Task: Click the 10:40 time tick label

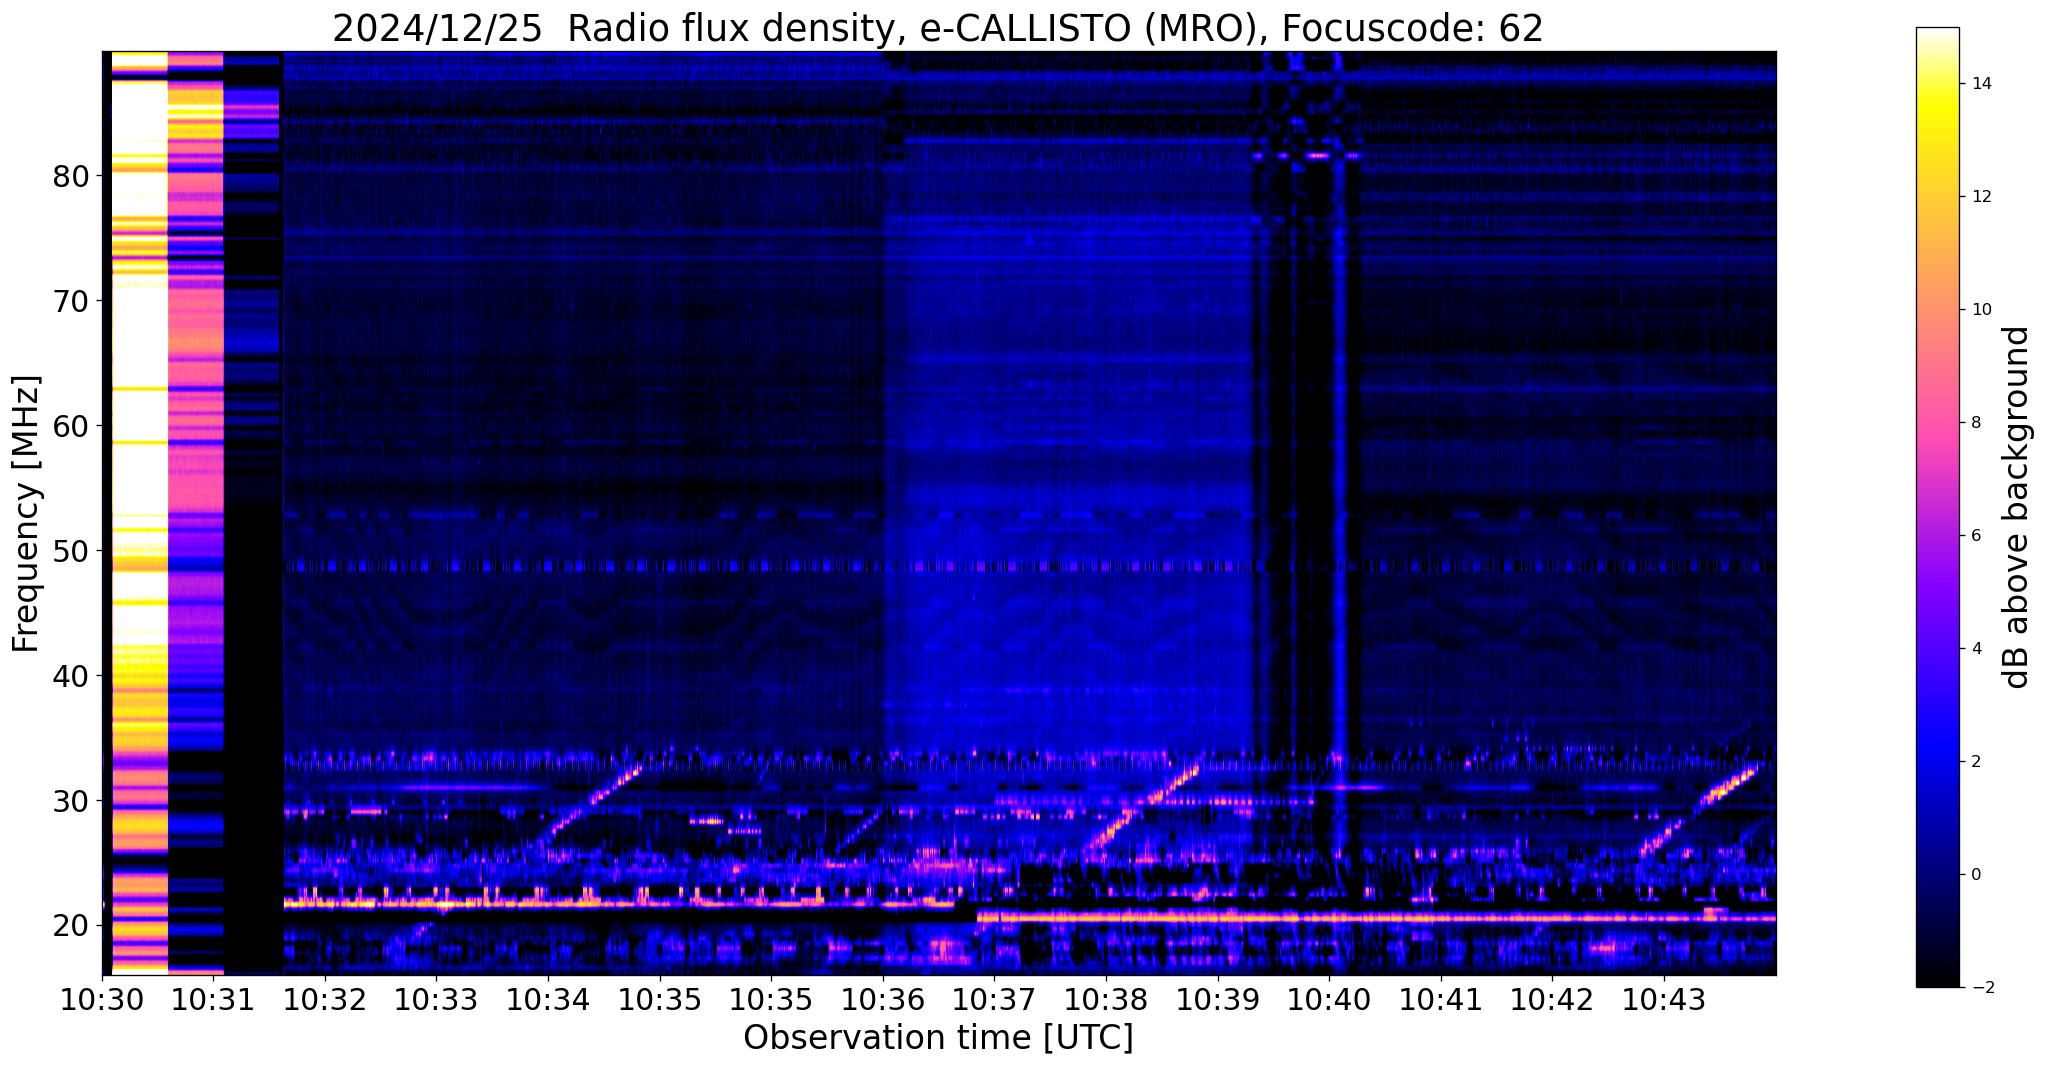Action: pyautogui.click(x=1330, y=1000)
